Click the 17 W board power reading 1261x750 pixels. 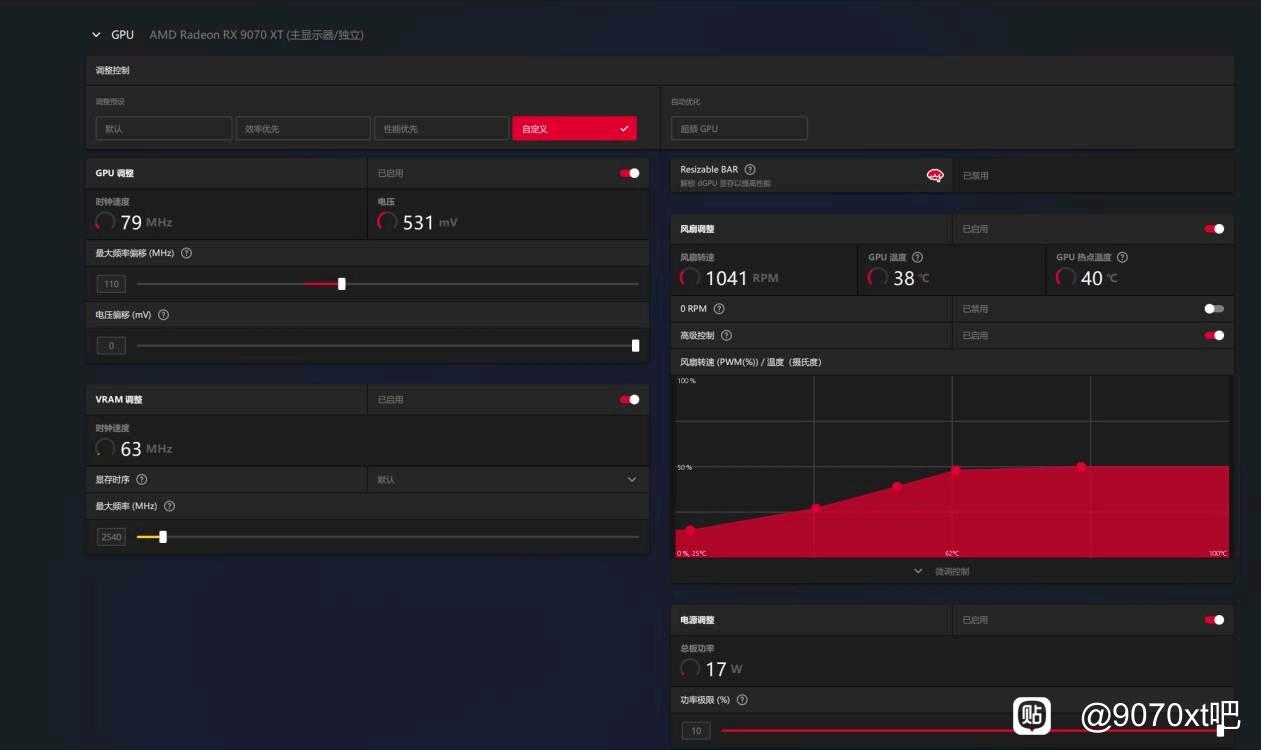point(724,669)
